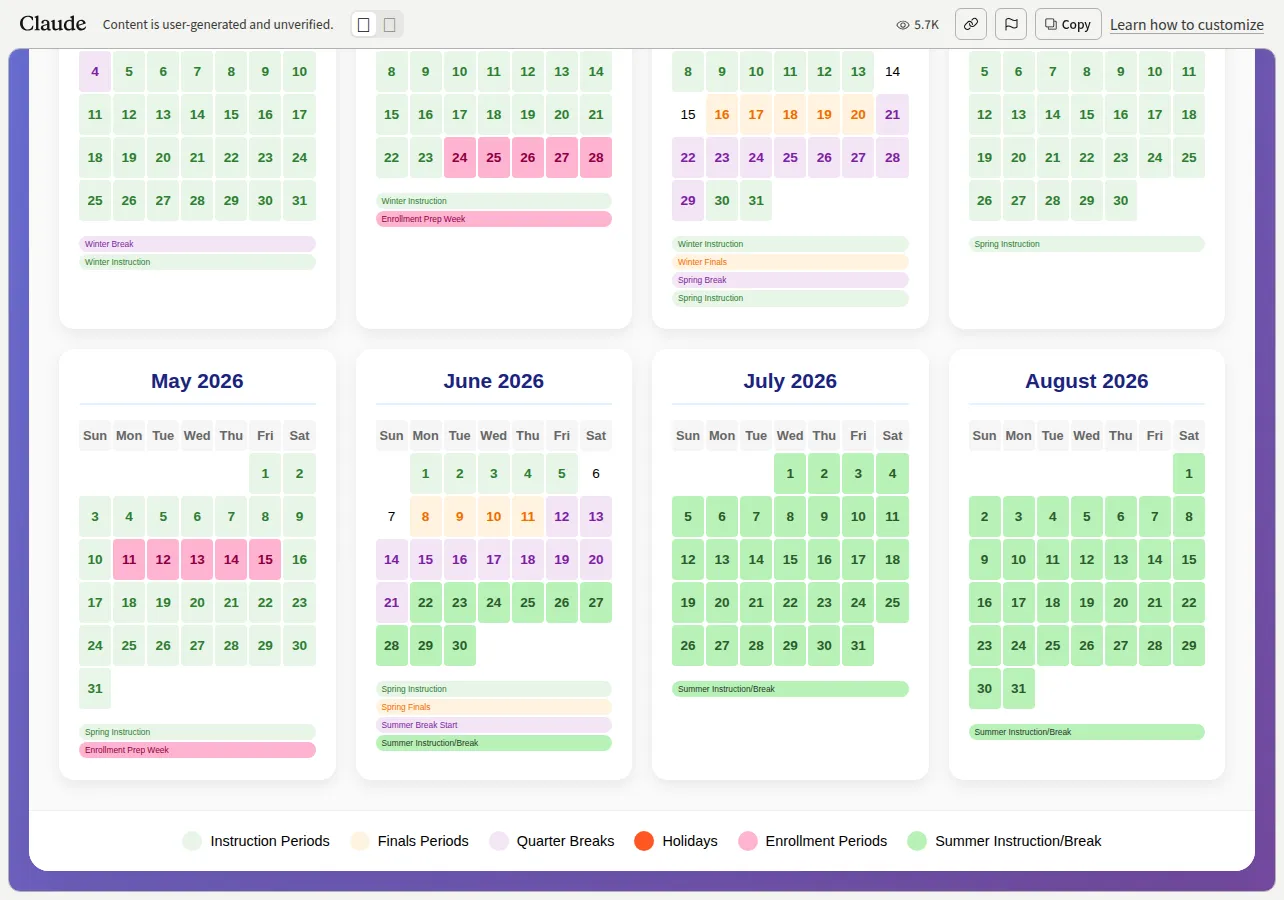Image resolution: width=1284 pixels, height=900 pixels.
Task: Open Learn how to customize link
Action: (x=1187, y=25)
